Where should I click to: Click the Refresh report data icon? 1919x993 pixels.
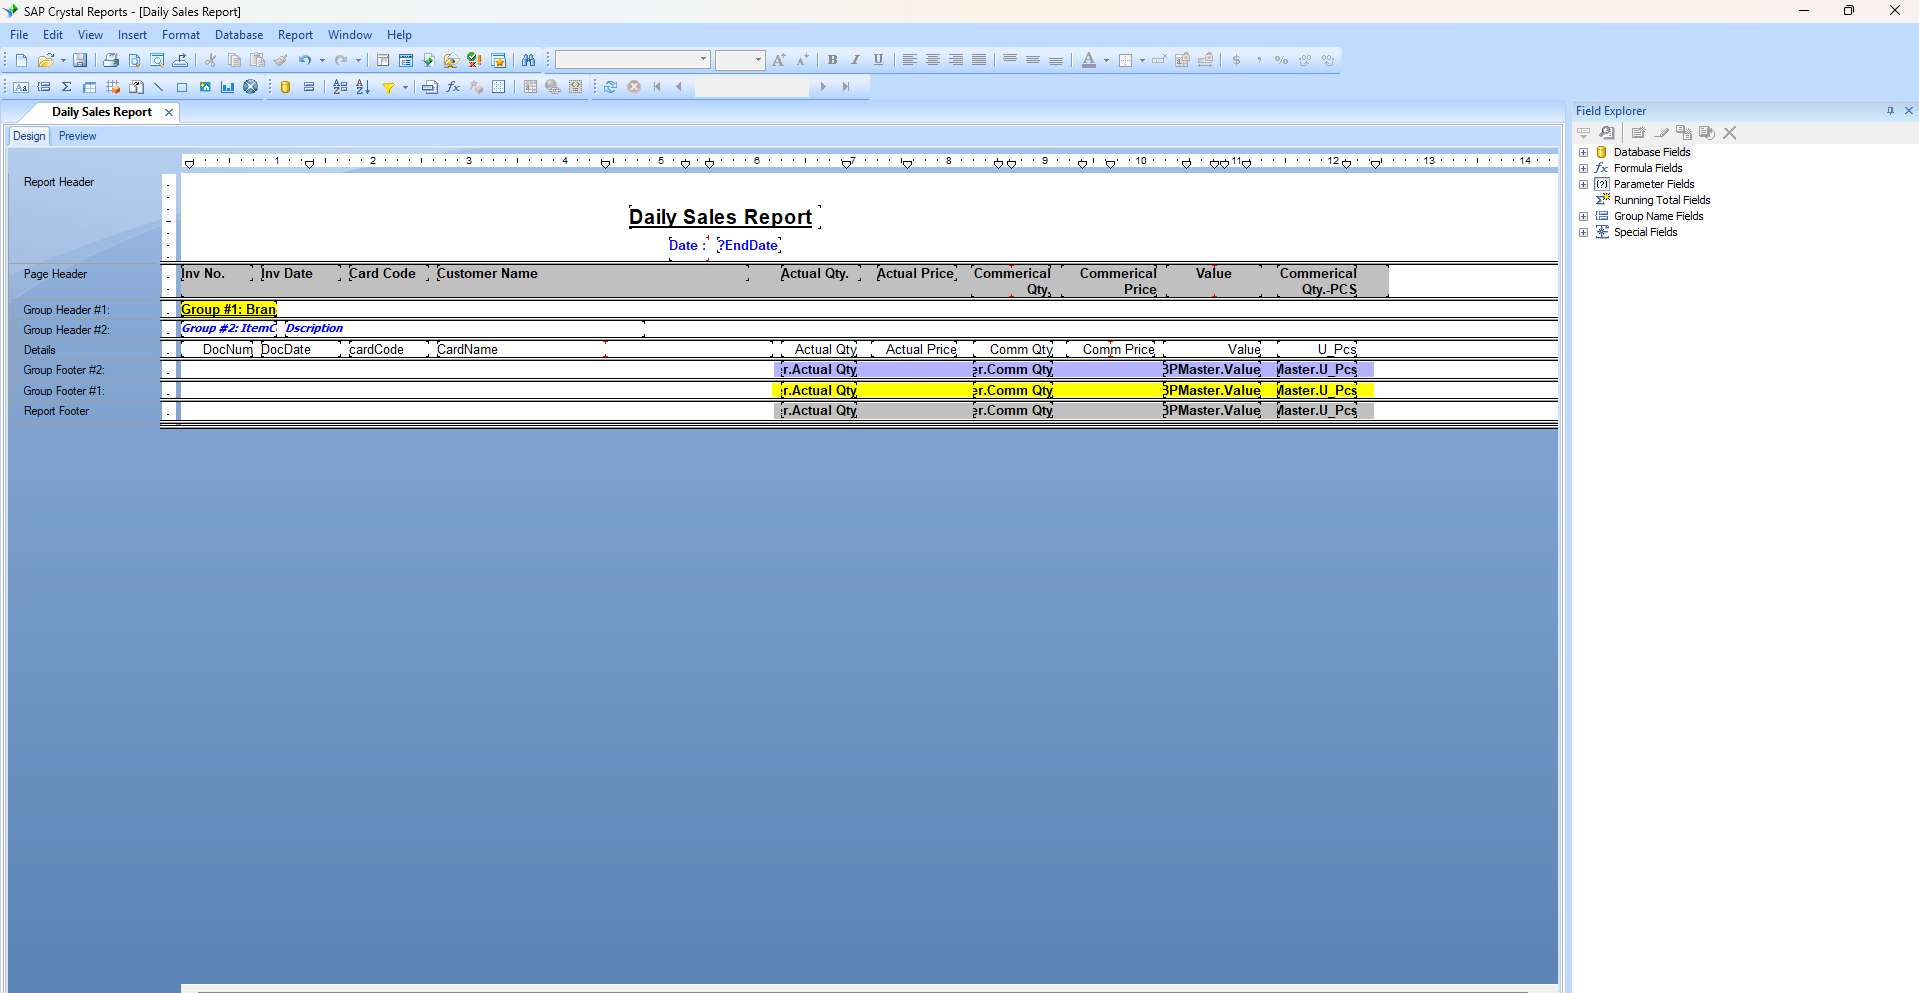click(x=610, y=87)
